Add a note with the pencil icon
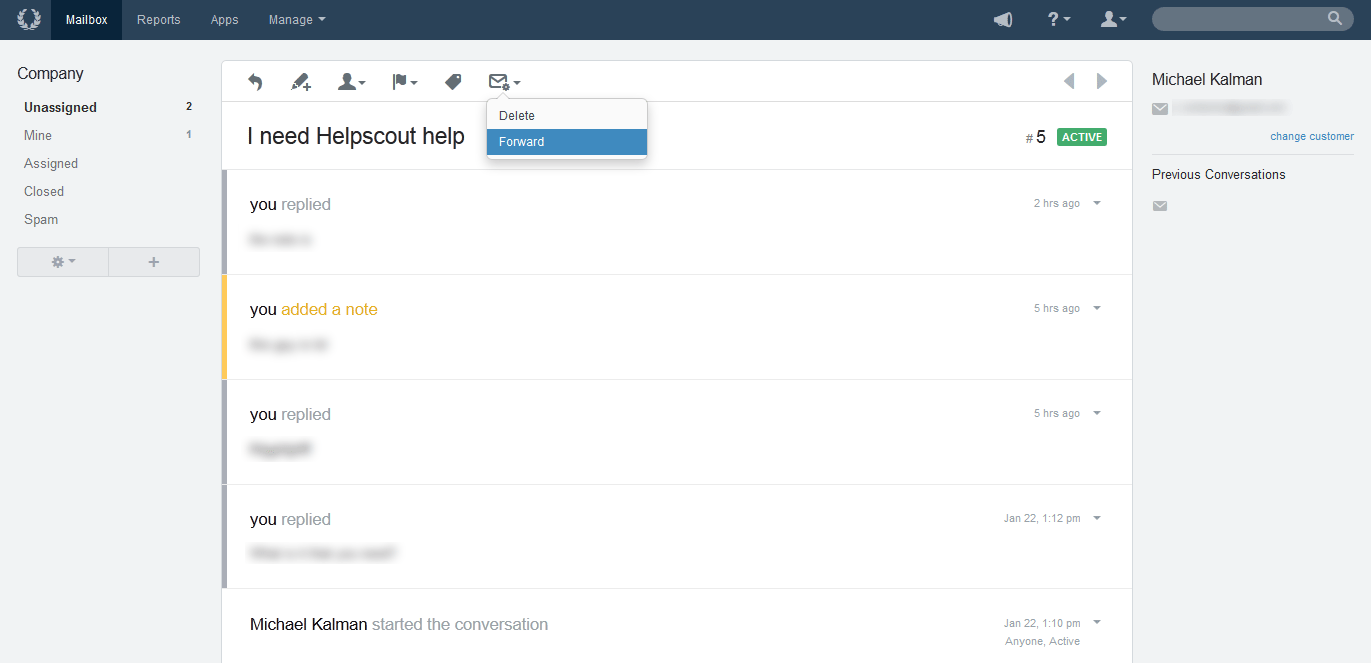Image resolution: width=1371 pixels, height=663 pixels. pyautogui.click(x=300, y=82)
